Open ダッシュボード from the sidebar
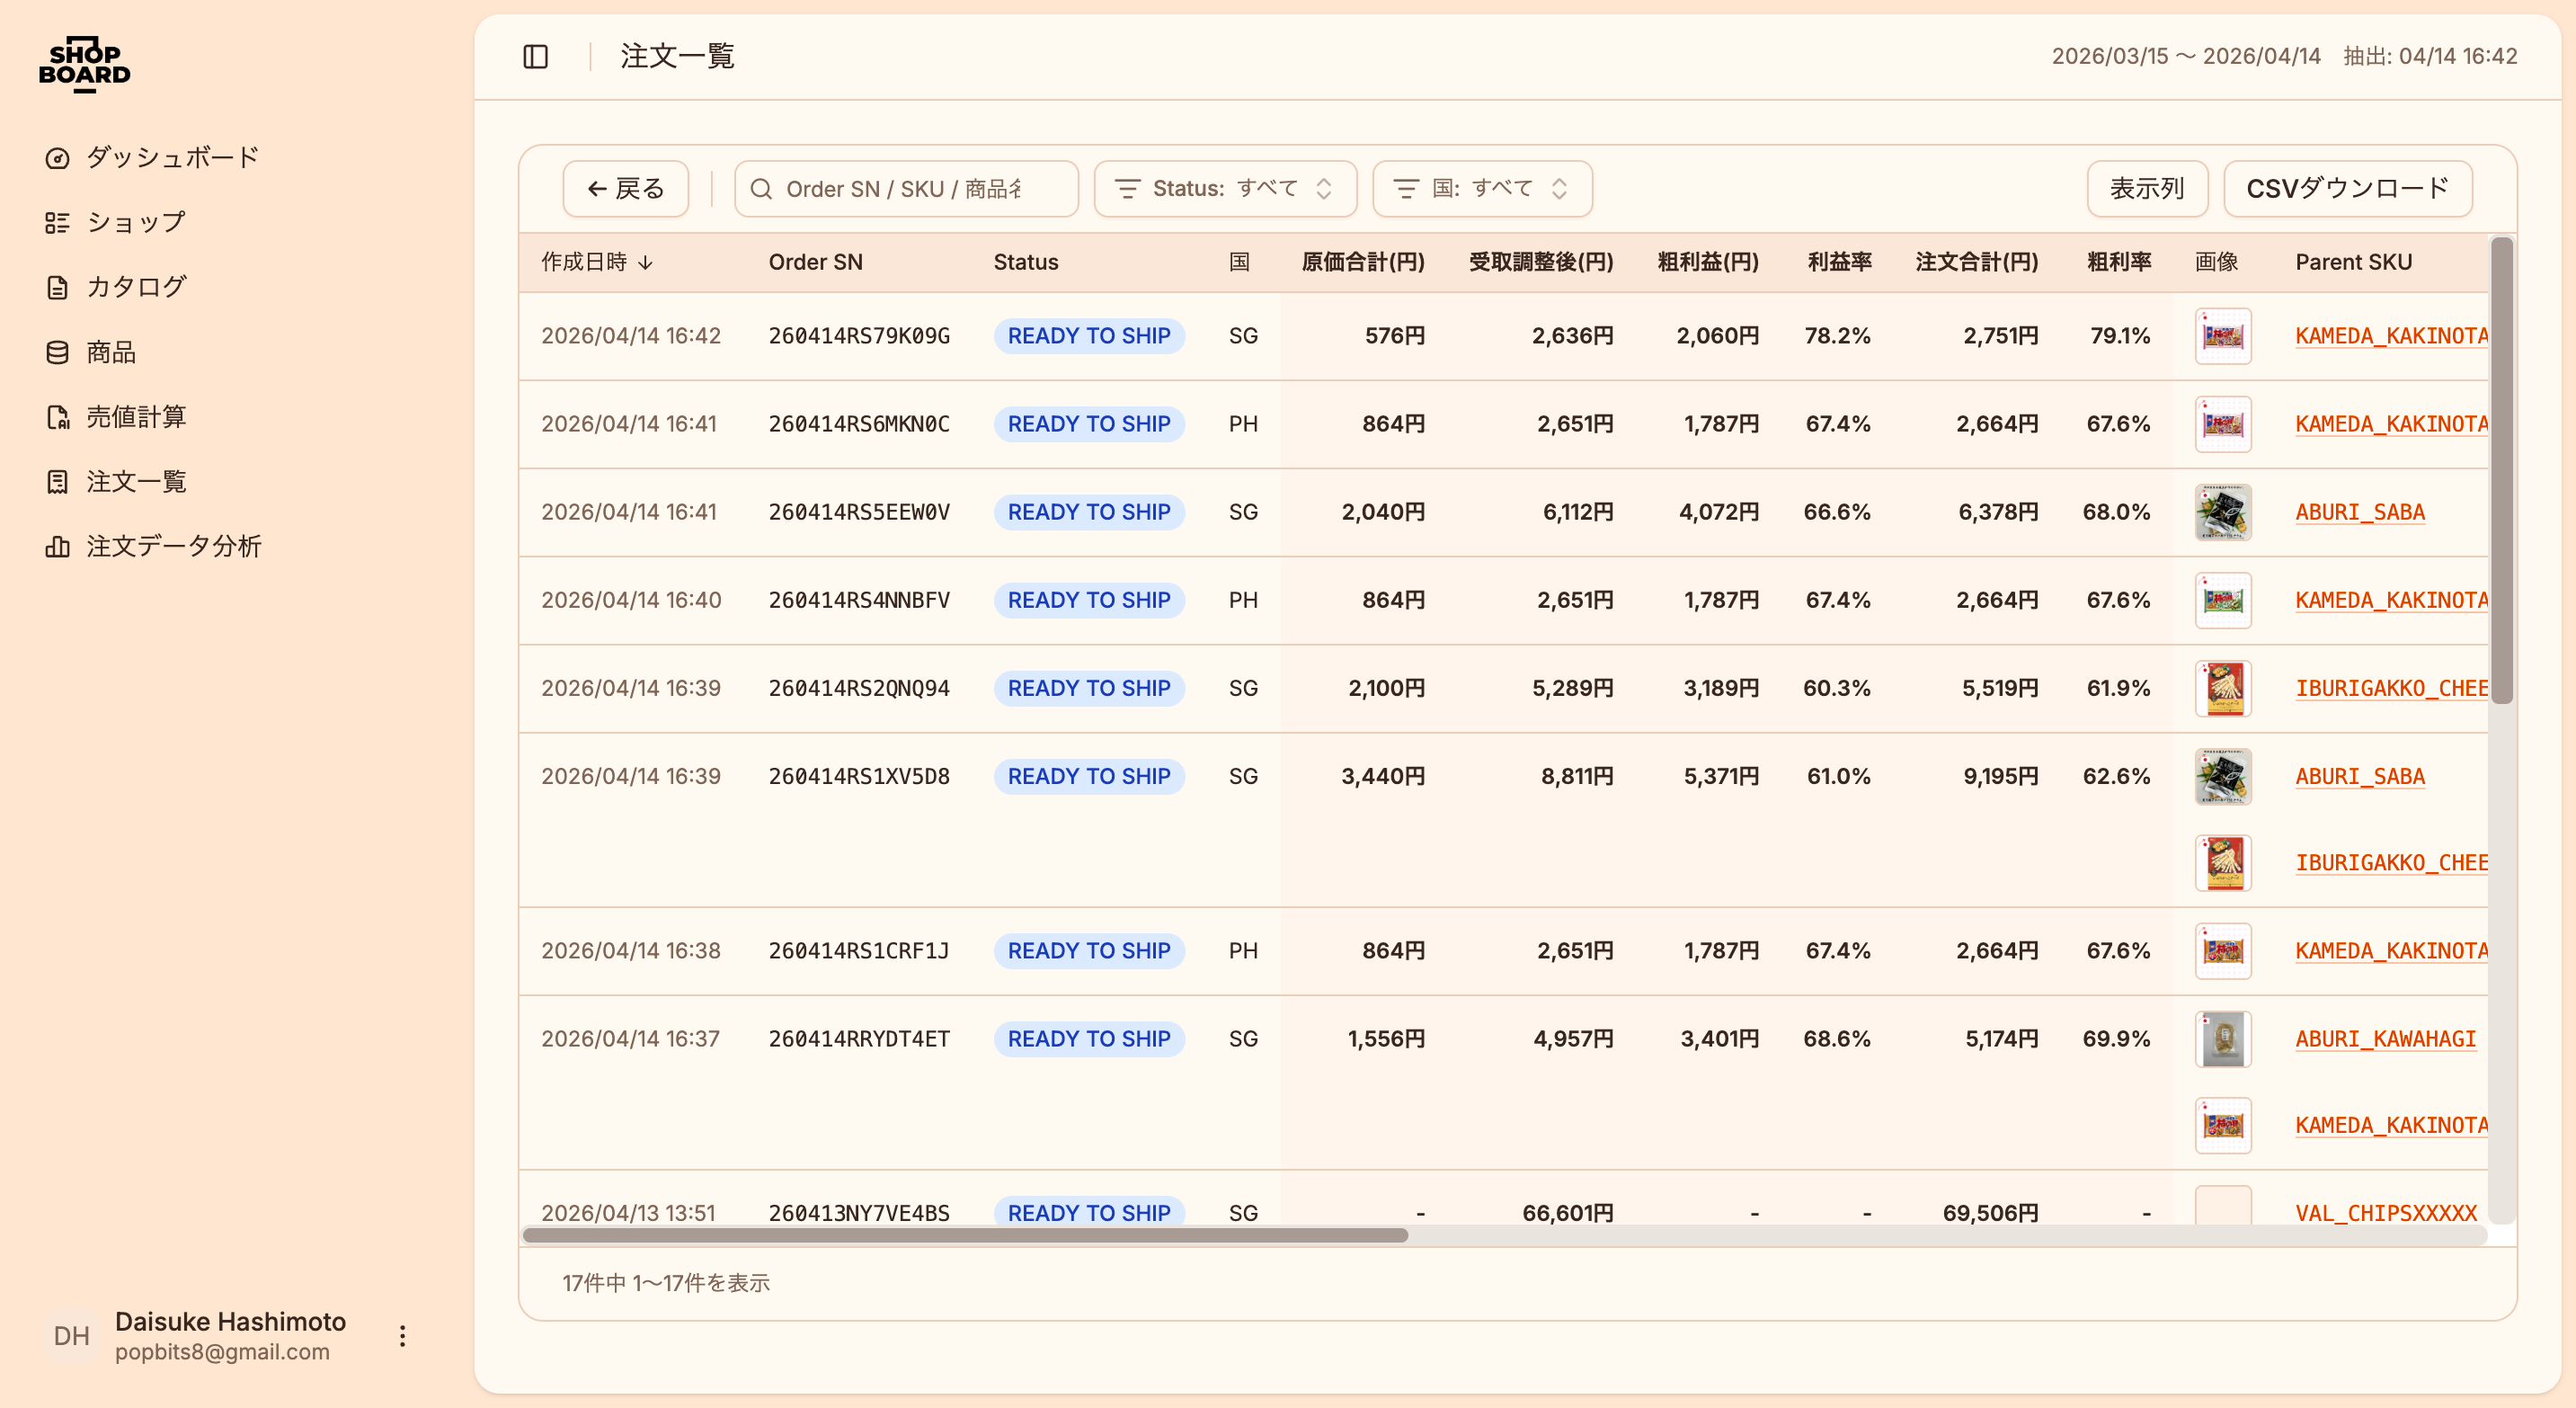Image resolution: width=2576 pixels, height=1408 pixels. click(172, 157)
